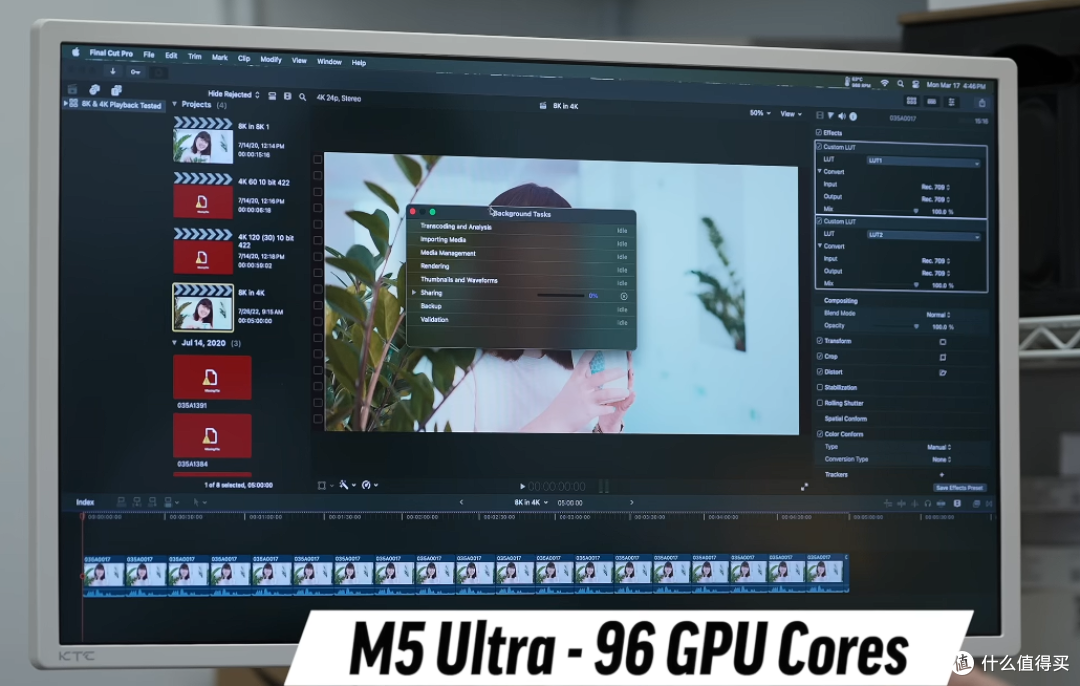Viewport: 1080px width, 686px height.
Task: Open the Trim menu
Action: 195,56
